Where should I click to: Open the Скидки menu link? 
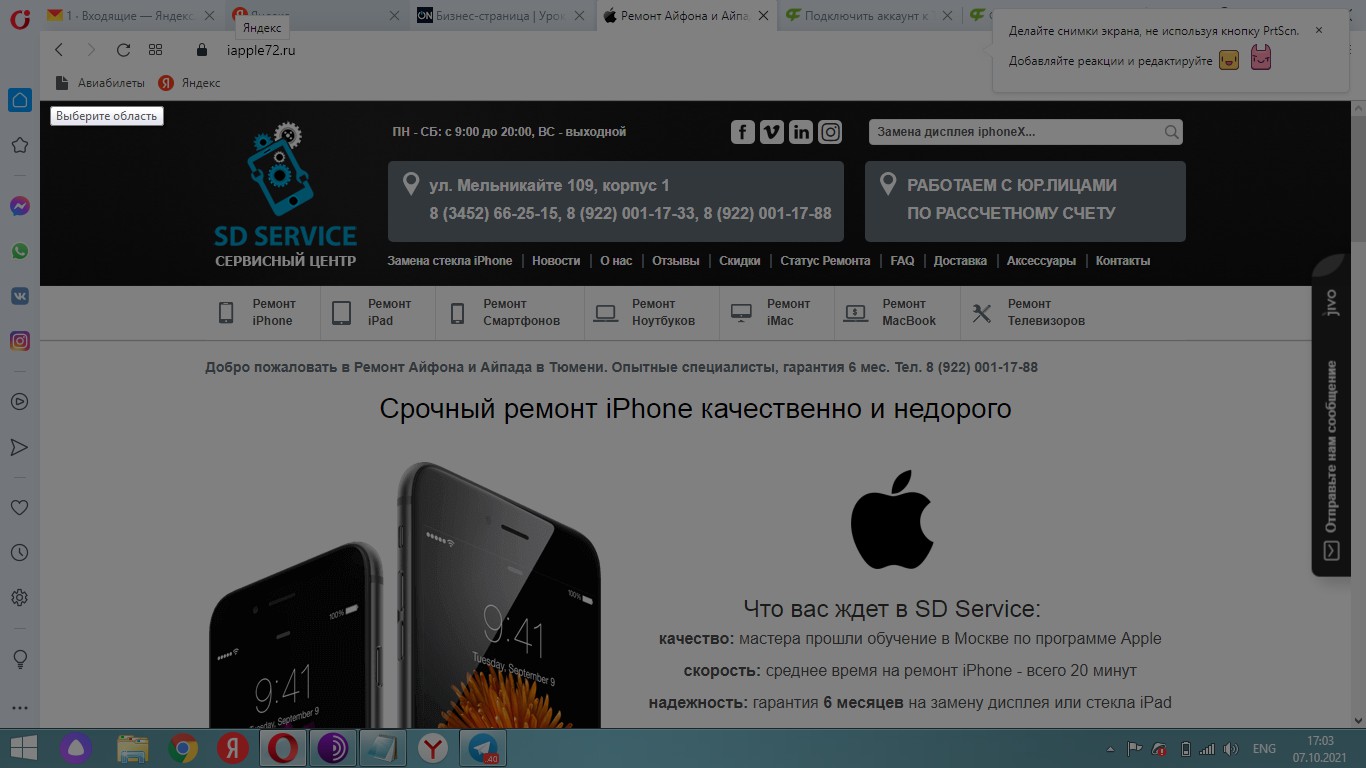[740, 261]
